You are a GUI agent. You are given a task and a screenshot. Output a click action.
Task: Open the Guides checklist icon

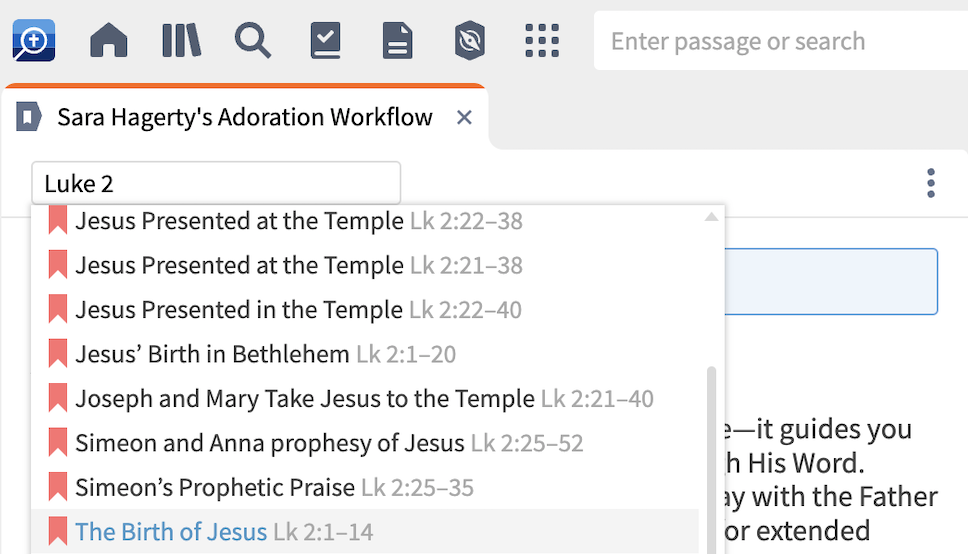(326, 41)
